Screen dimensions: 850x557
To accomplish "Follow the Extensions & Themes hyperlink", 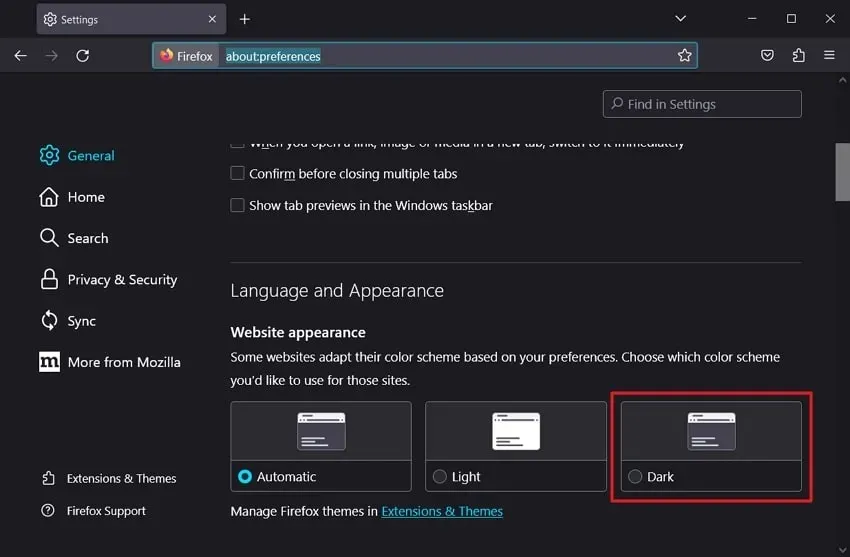I will click(442, 511).
